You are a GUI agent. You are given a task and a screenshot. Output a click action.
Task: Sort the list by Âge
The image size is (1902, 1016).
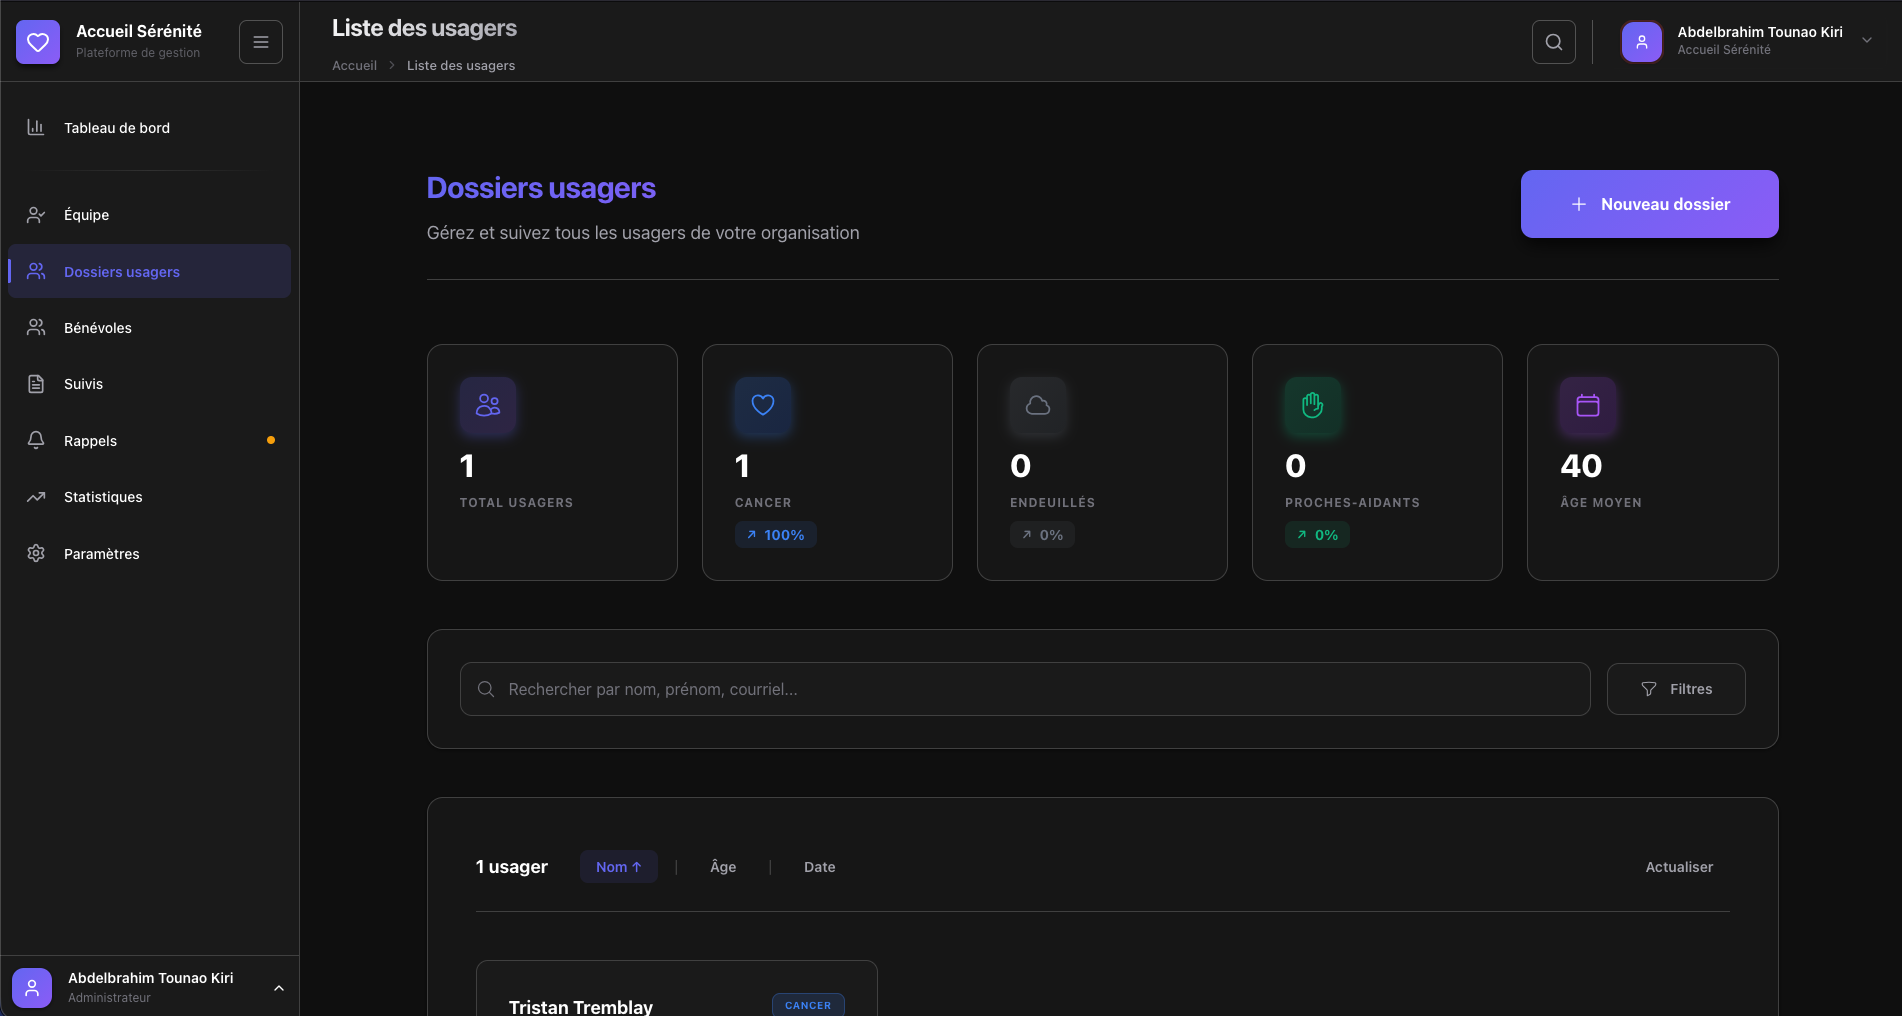723,867
